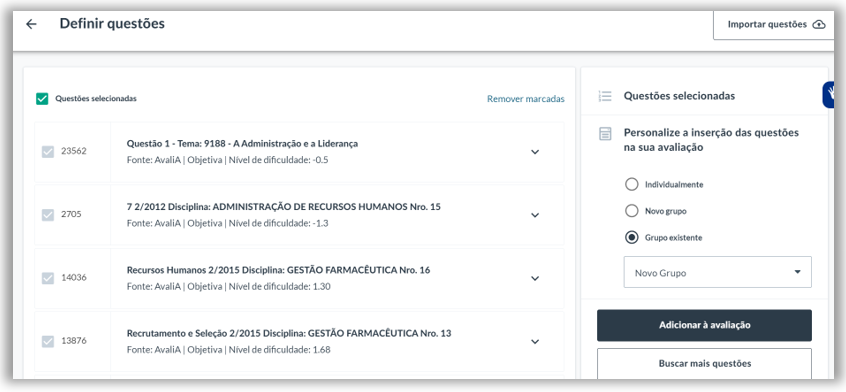Viewport: 846px width, 392px height.
Task: Expand the Recrutamento e Seleção Nro. 13 question
Action: [535, 341]
